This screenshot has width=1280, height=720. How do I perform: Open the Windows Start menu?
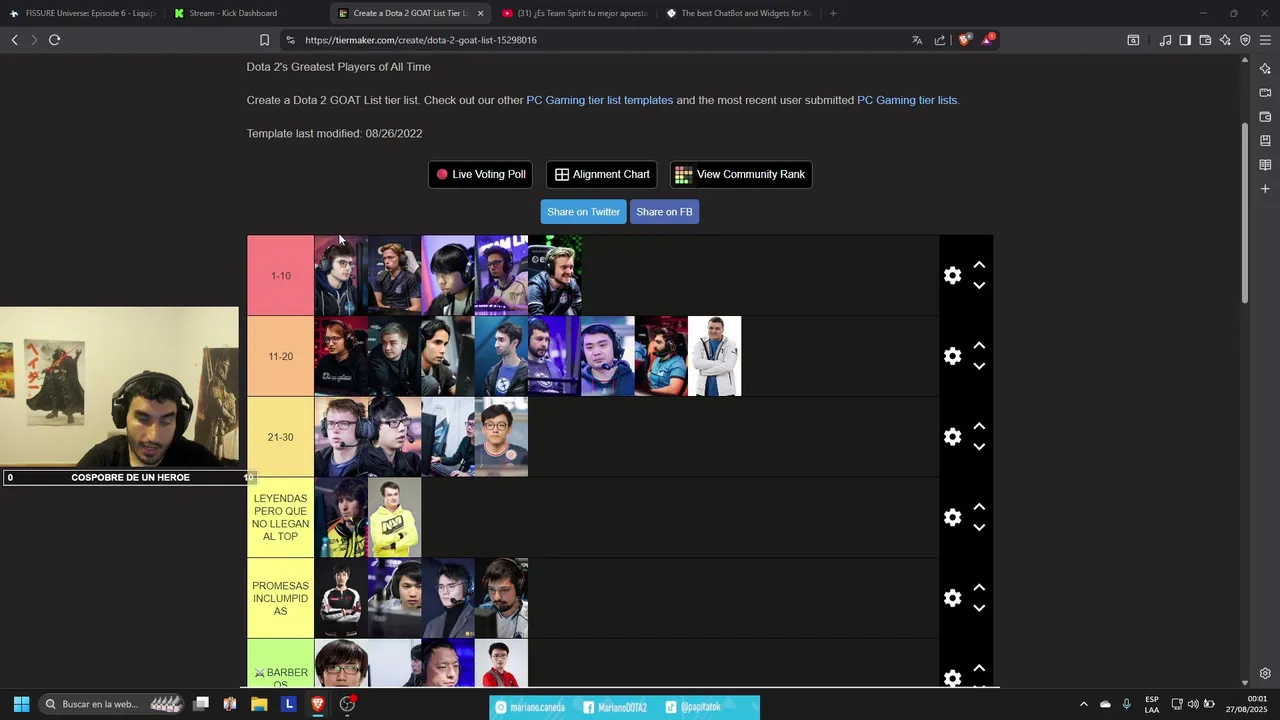click(x=21, y=704)
